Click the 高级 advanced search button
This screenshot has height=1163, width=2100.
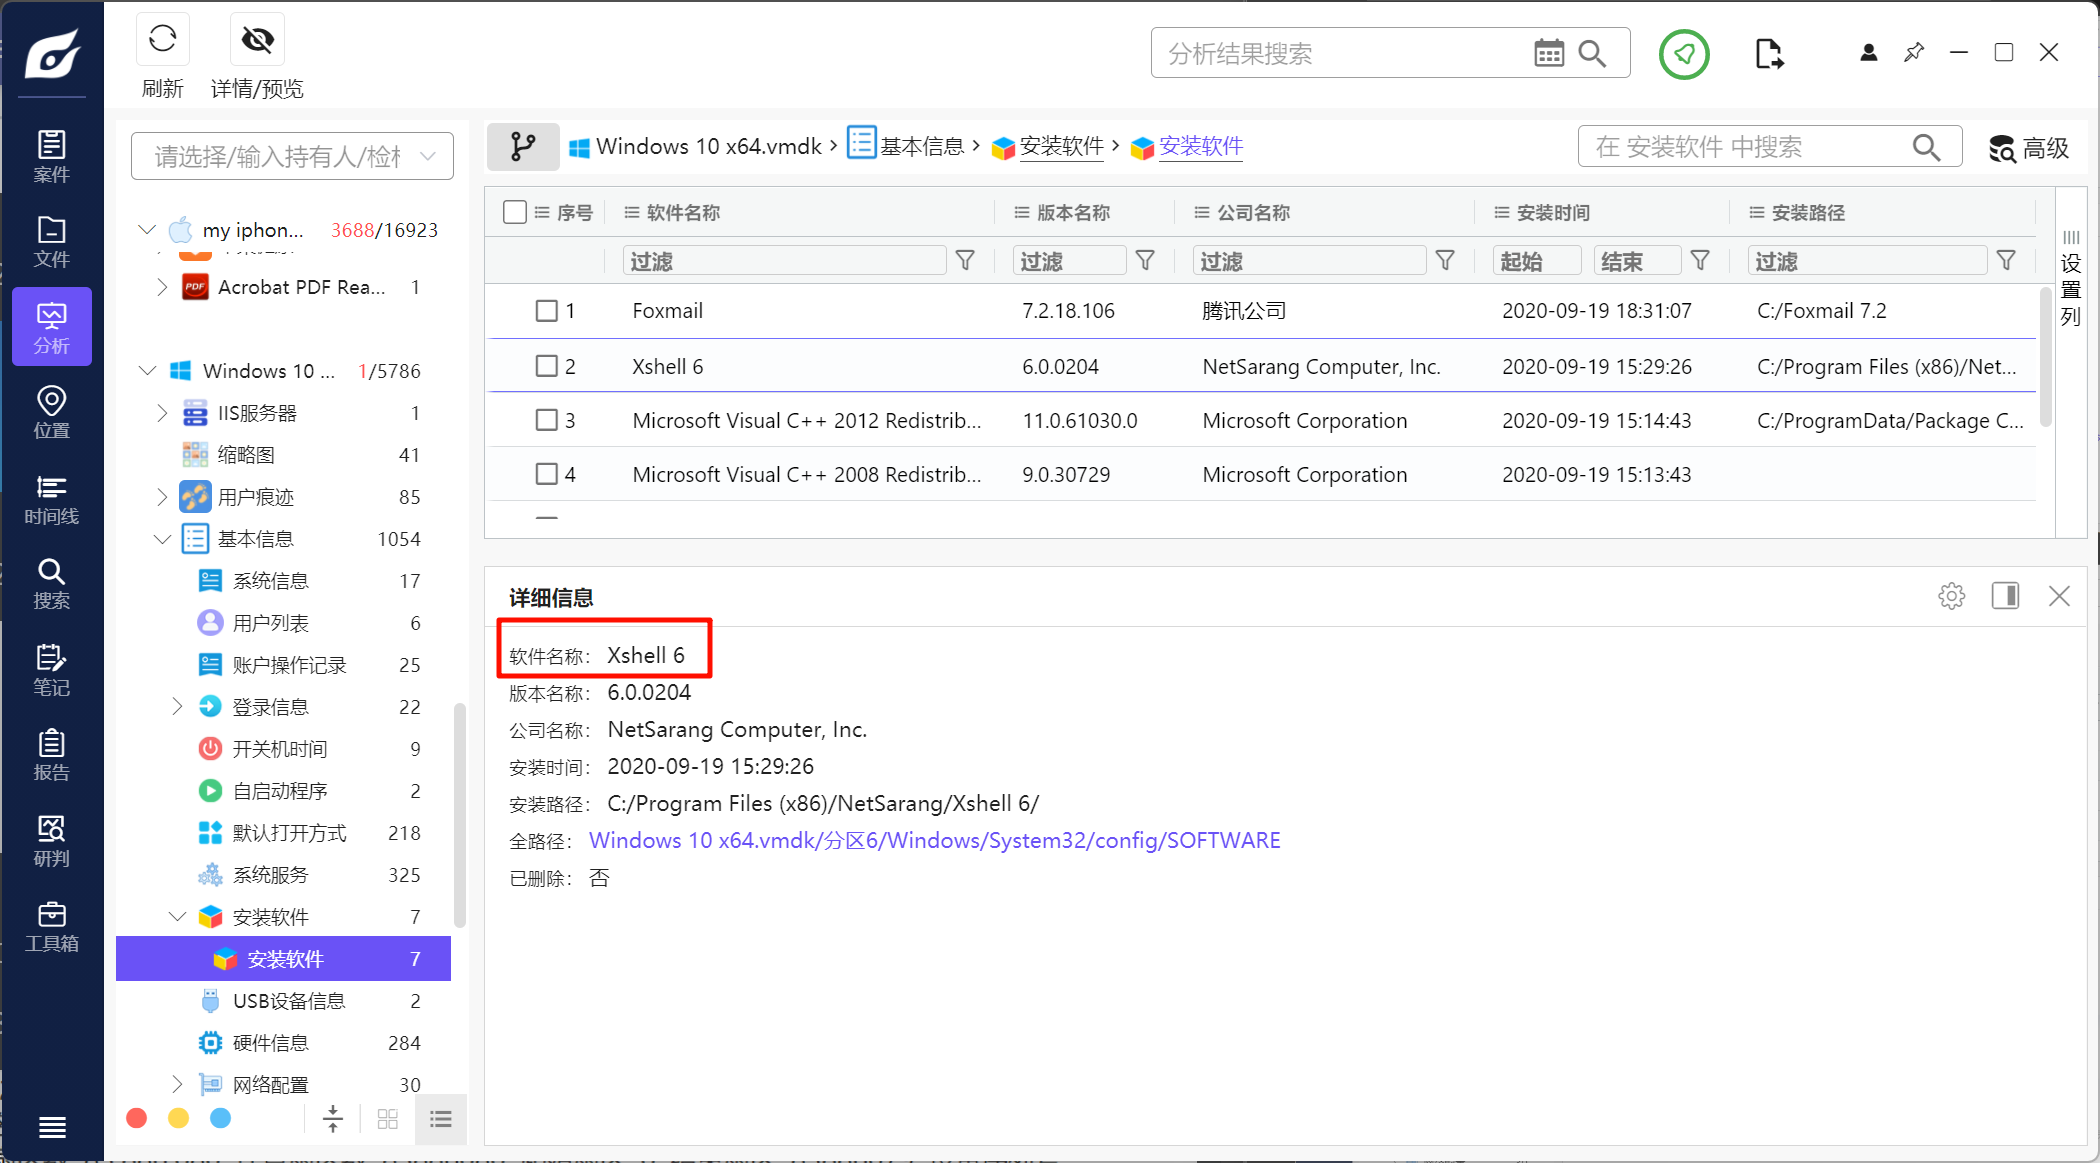tap(2029, 148)
